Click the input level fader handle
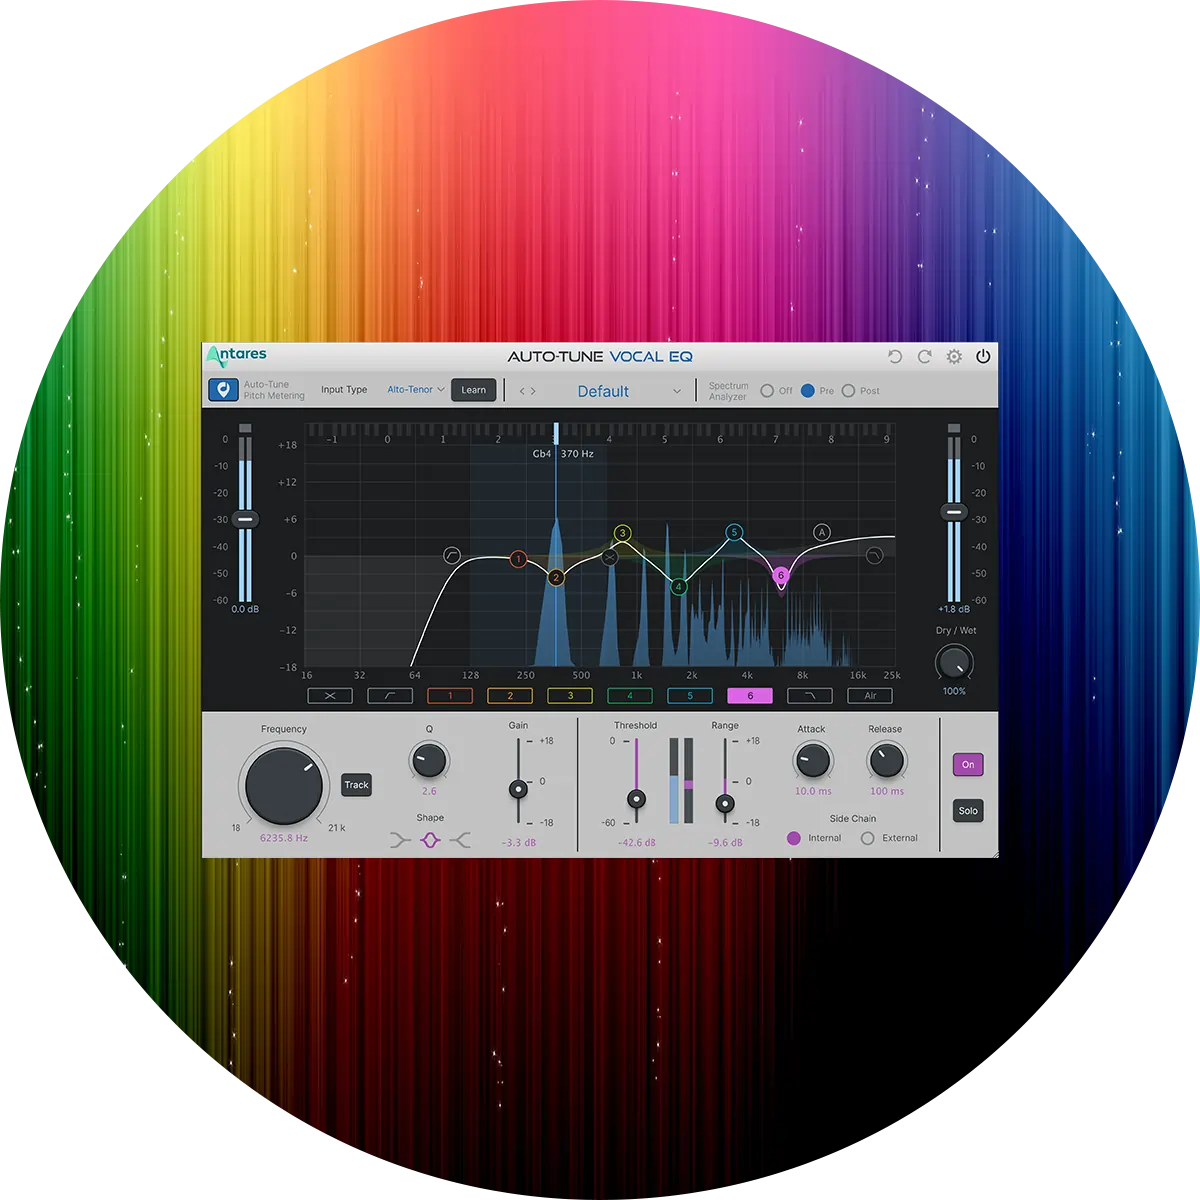This screenshot has width=1200, height=1200. (245, 519)
